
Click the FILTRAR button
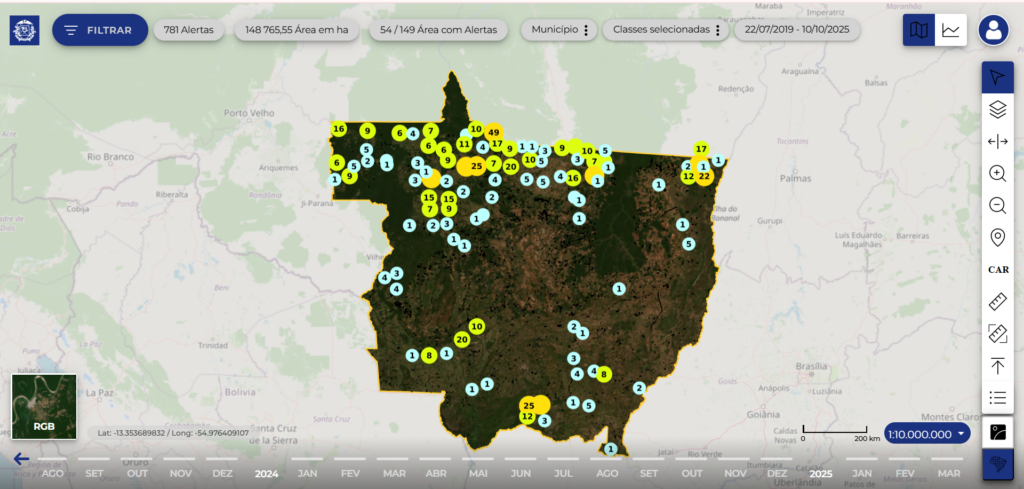99,30
